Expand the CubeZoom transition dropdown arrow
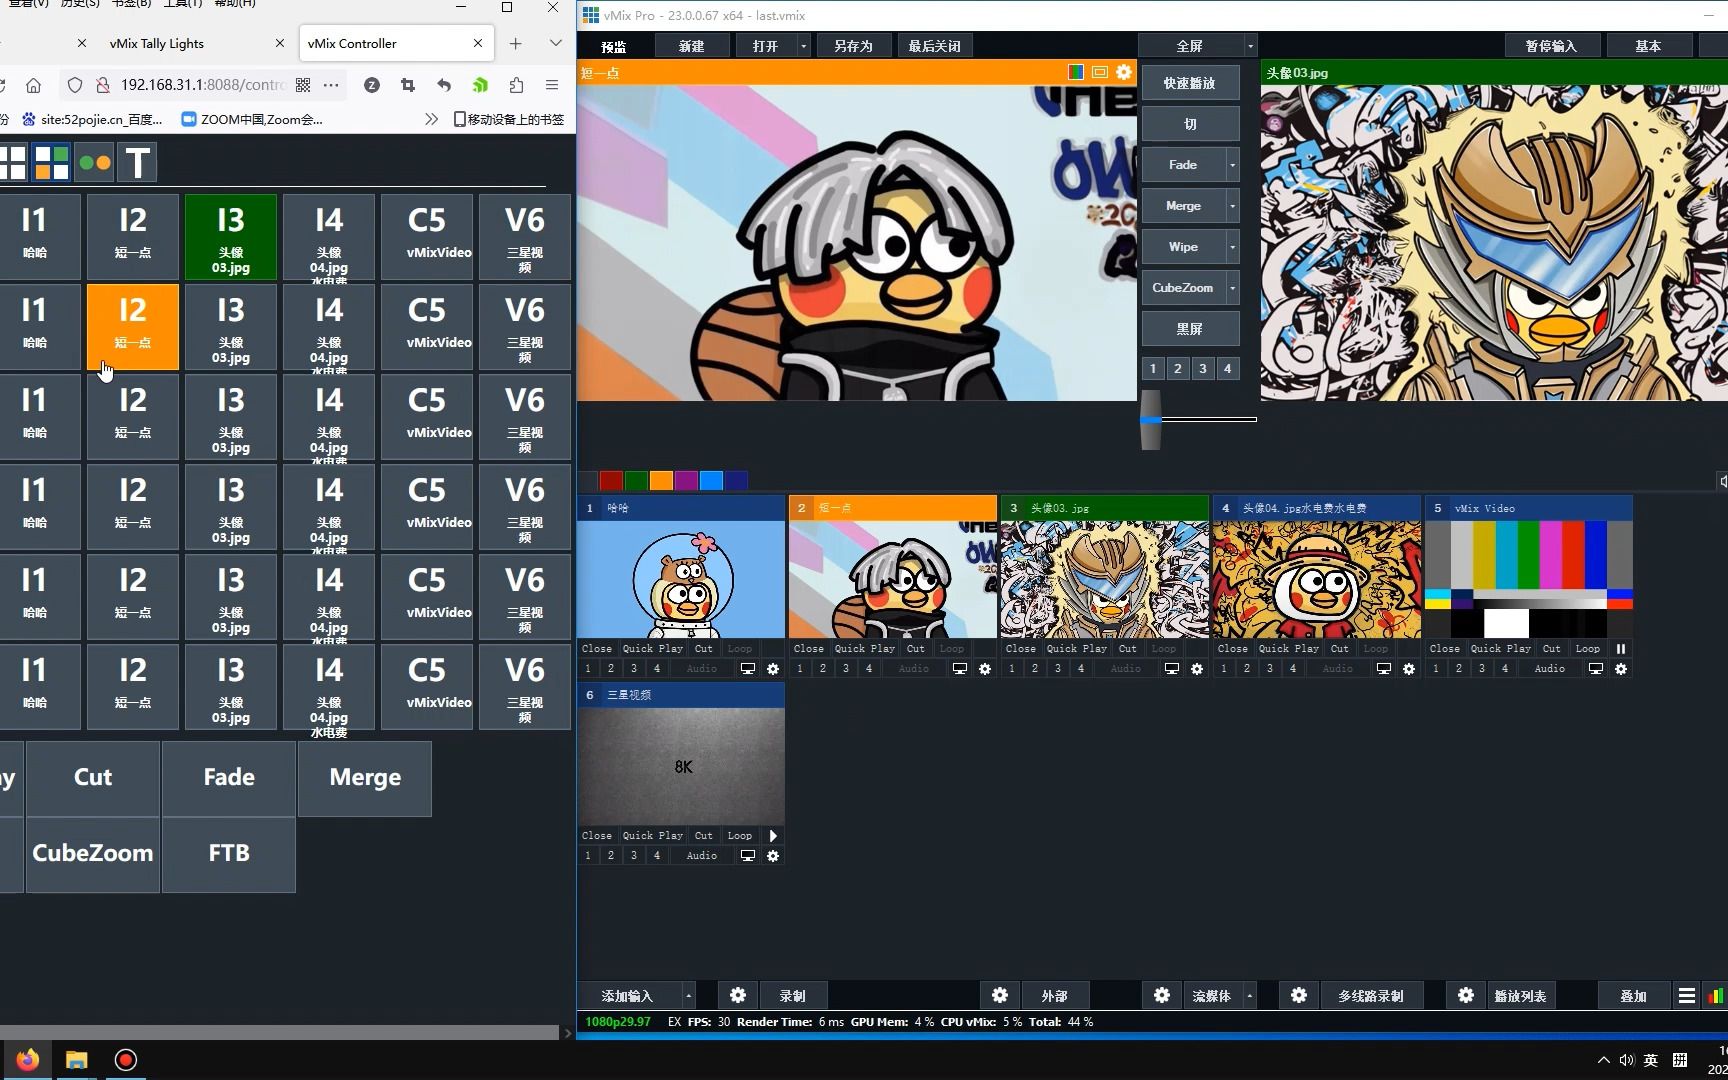The width and height of the screenshot is (1728, 1080). [1233, 288]
